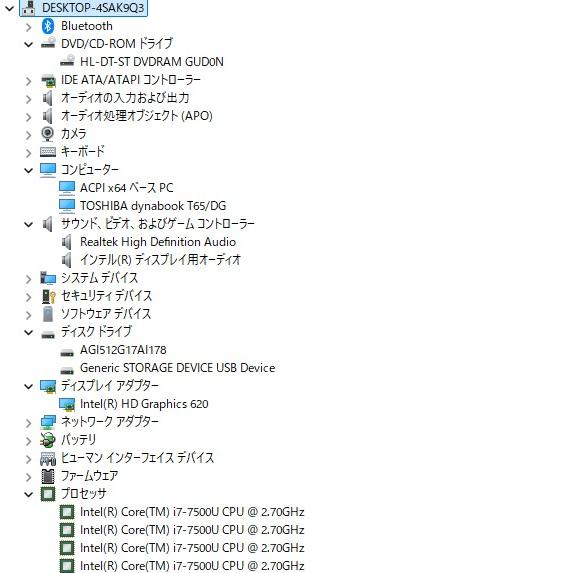Expand ネットワーク アダプター category
Viewport: 573px width, 573px height.
[x=29, y=423]
